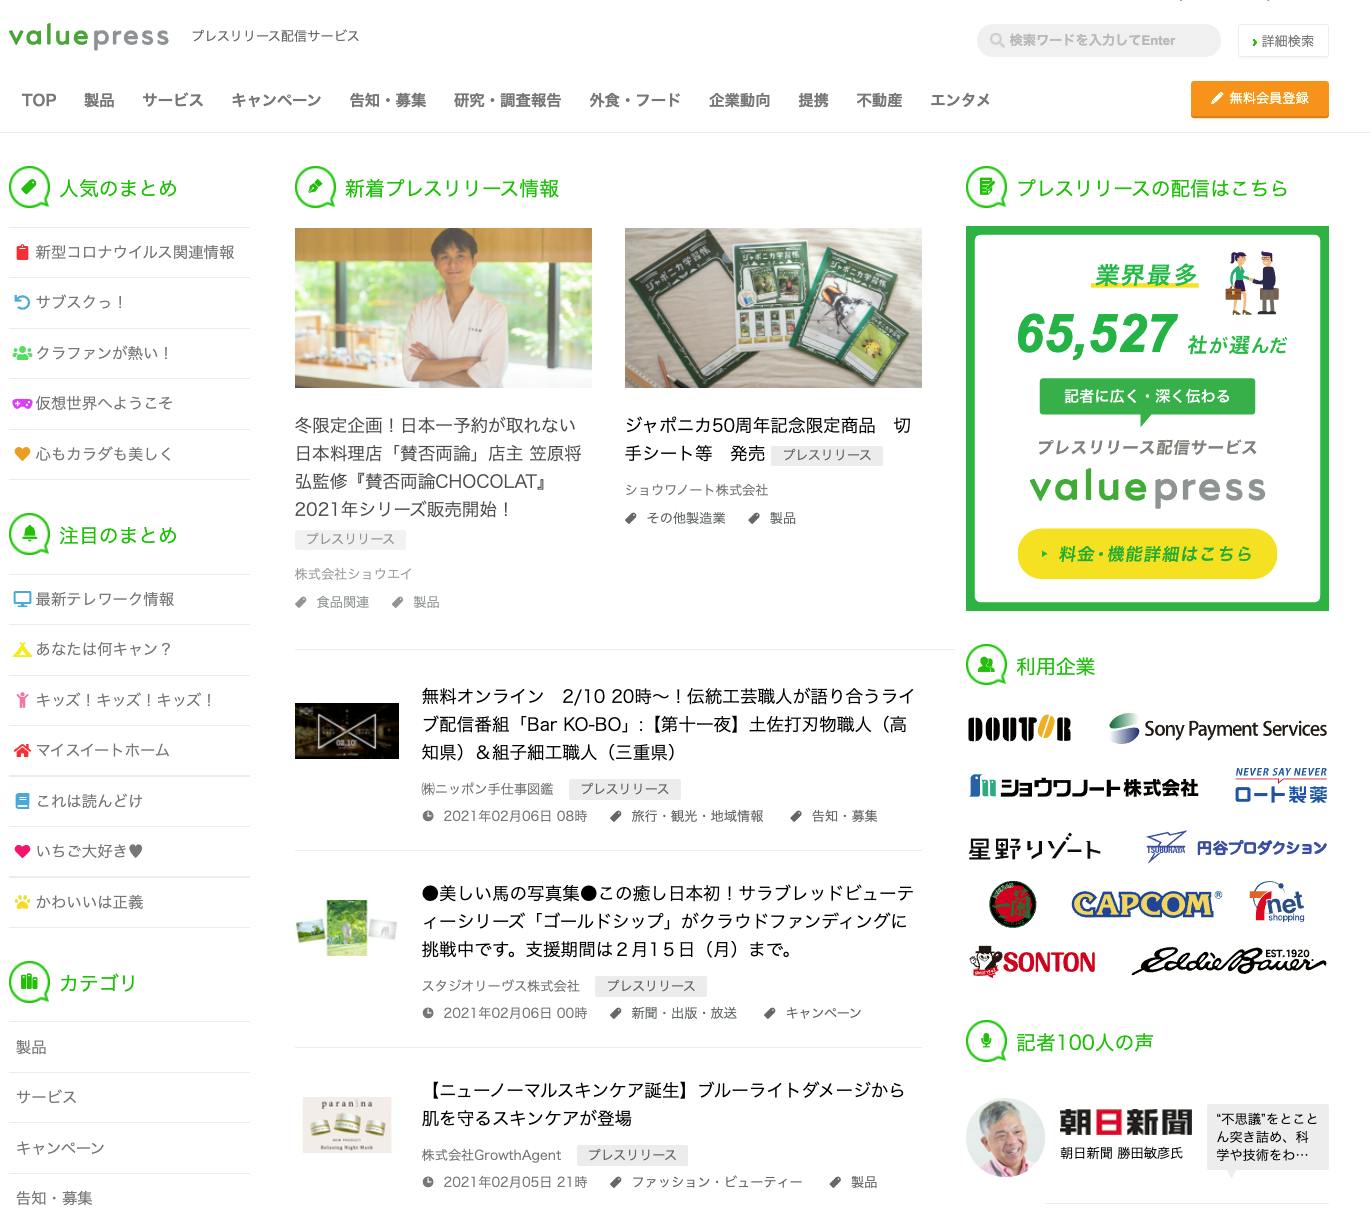Click the orange heart icon beside 心もカラダも美しく
Screen dimensions: 1370x1211
click(x=21, y=454)
